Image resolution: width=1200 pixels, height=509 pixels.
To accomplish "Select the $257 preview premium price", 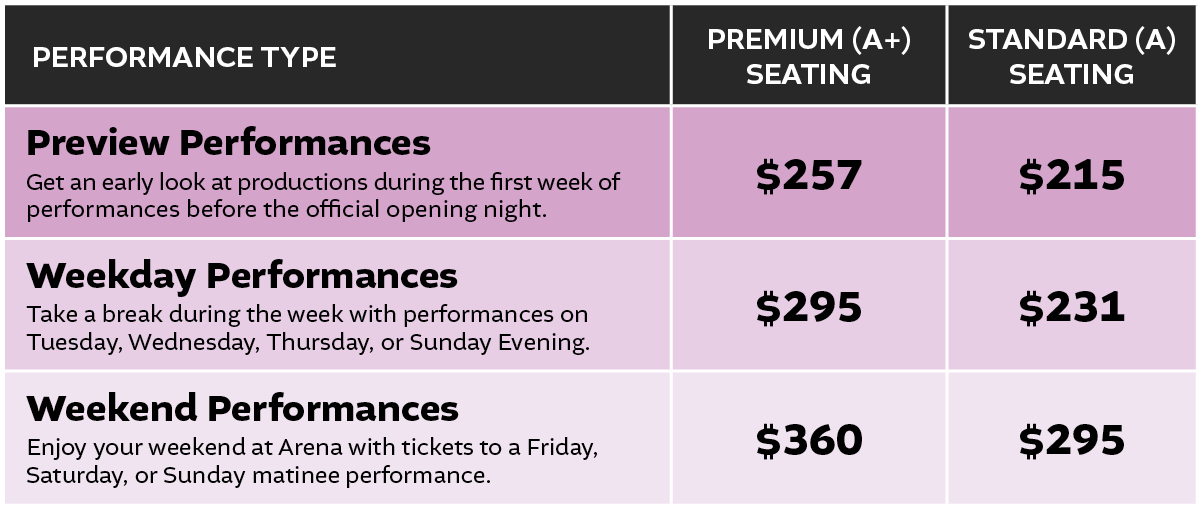I will click(x=808, y=176).
